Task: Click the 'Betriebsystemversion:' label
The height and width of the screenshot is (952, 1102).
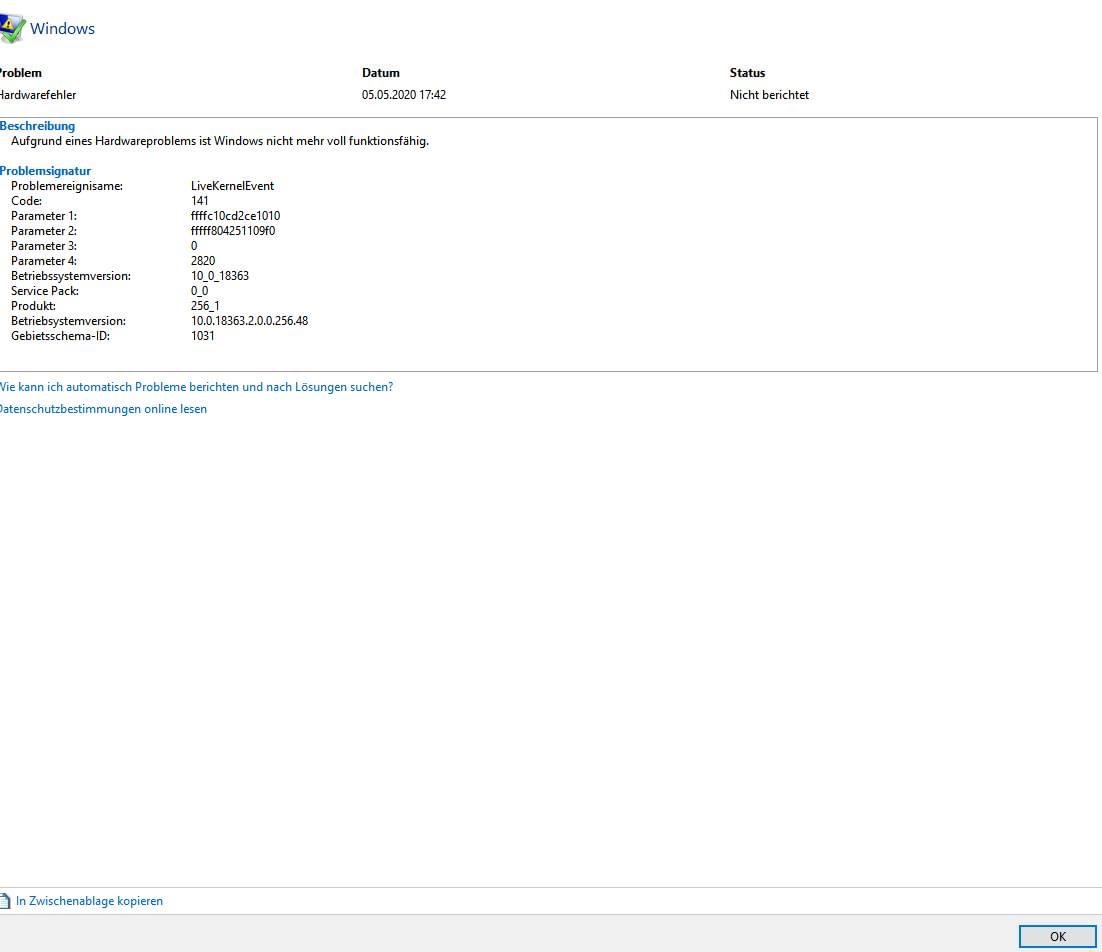Action: tap(68, 321)
